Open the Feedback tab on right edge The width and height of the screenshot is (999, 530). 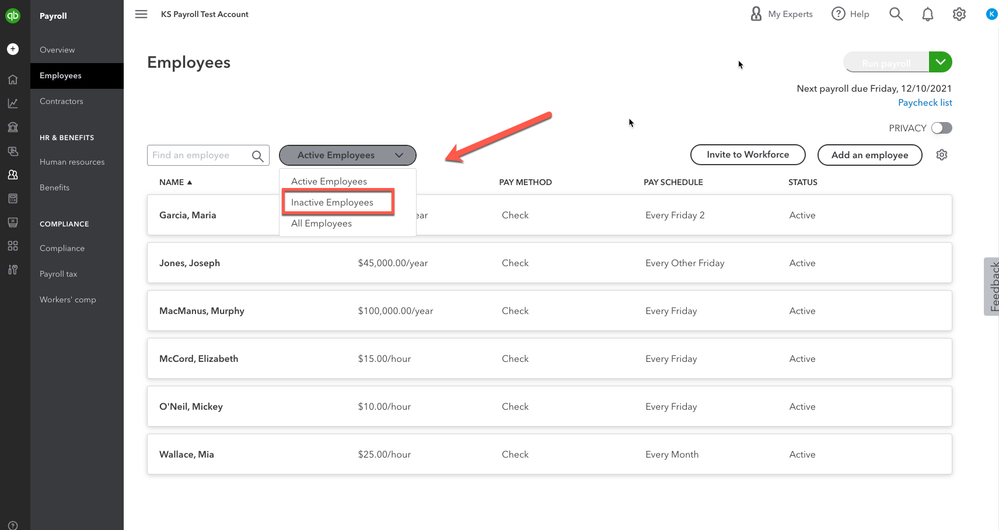pos(992,287)
